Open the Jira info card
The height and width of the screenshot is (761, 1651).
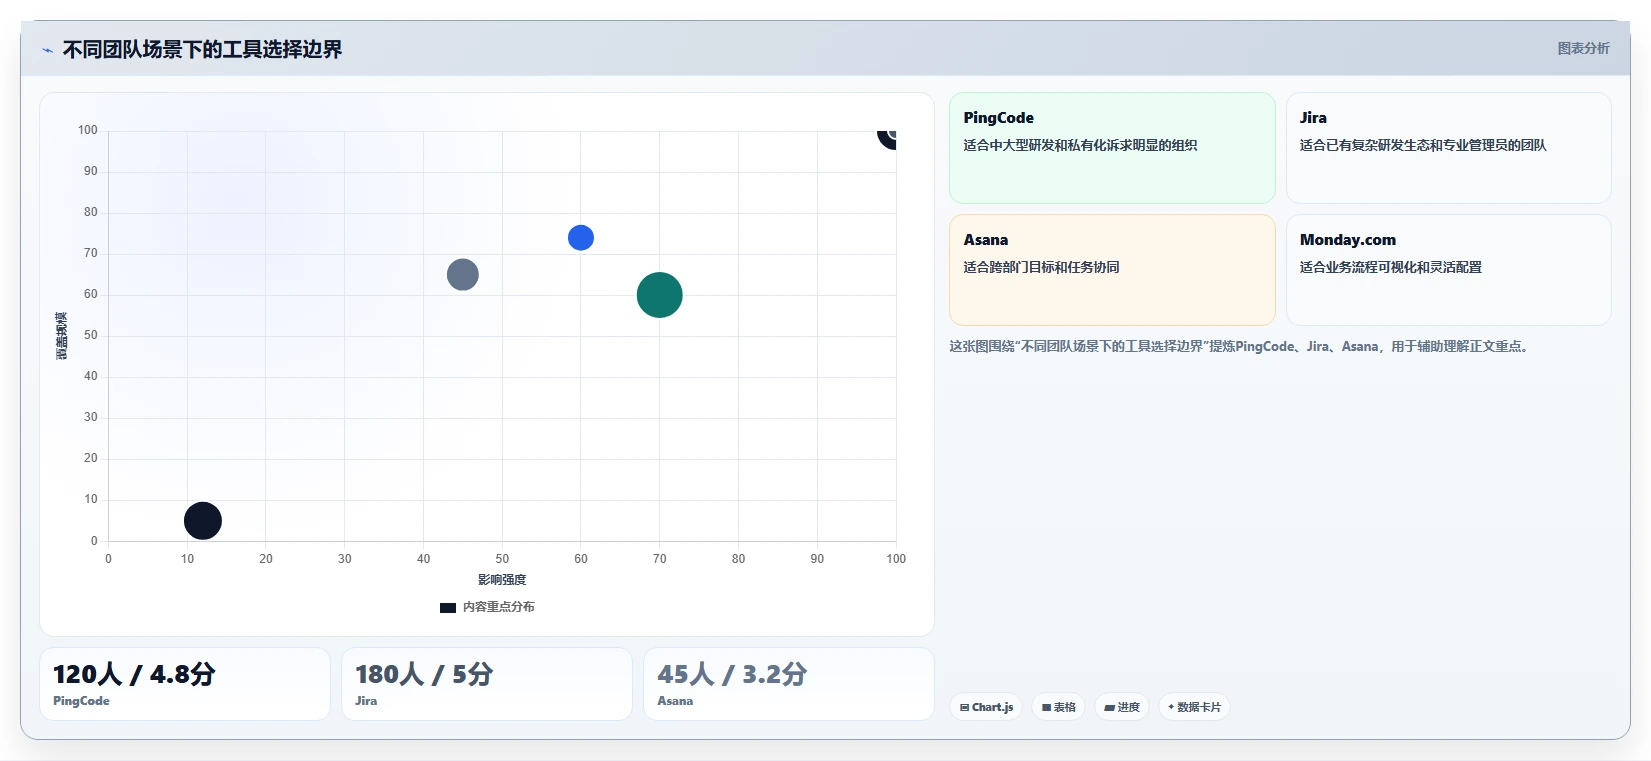tap(1448, 148)
